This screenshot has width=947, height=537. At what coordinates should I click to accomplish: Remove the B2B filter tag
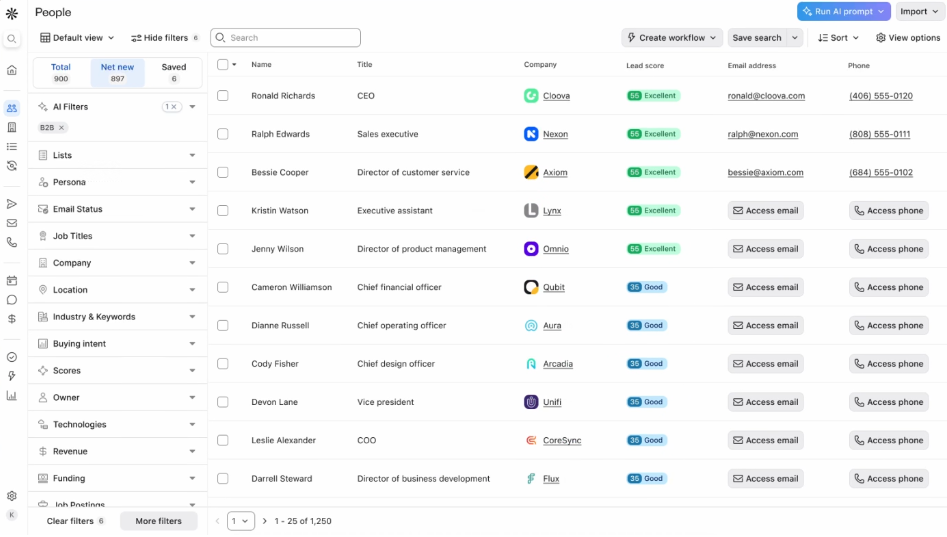(x=61, y=128)
